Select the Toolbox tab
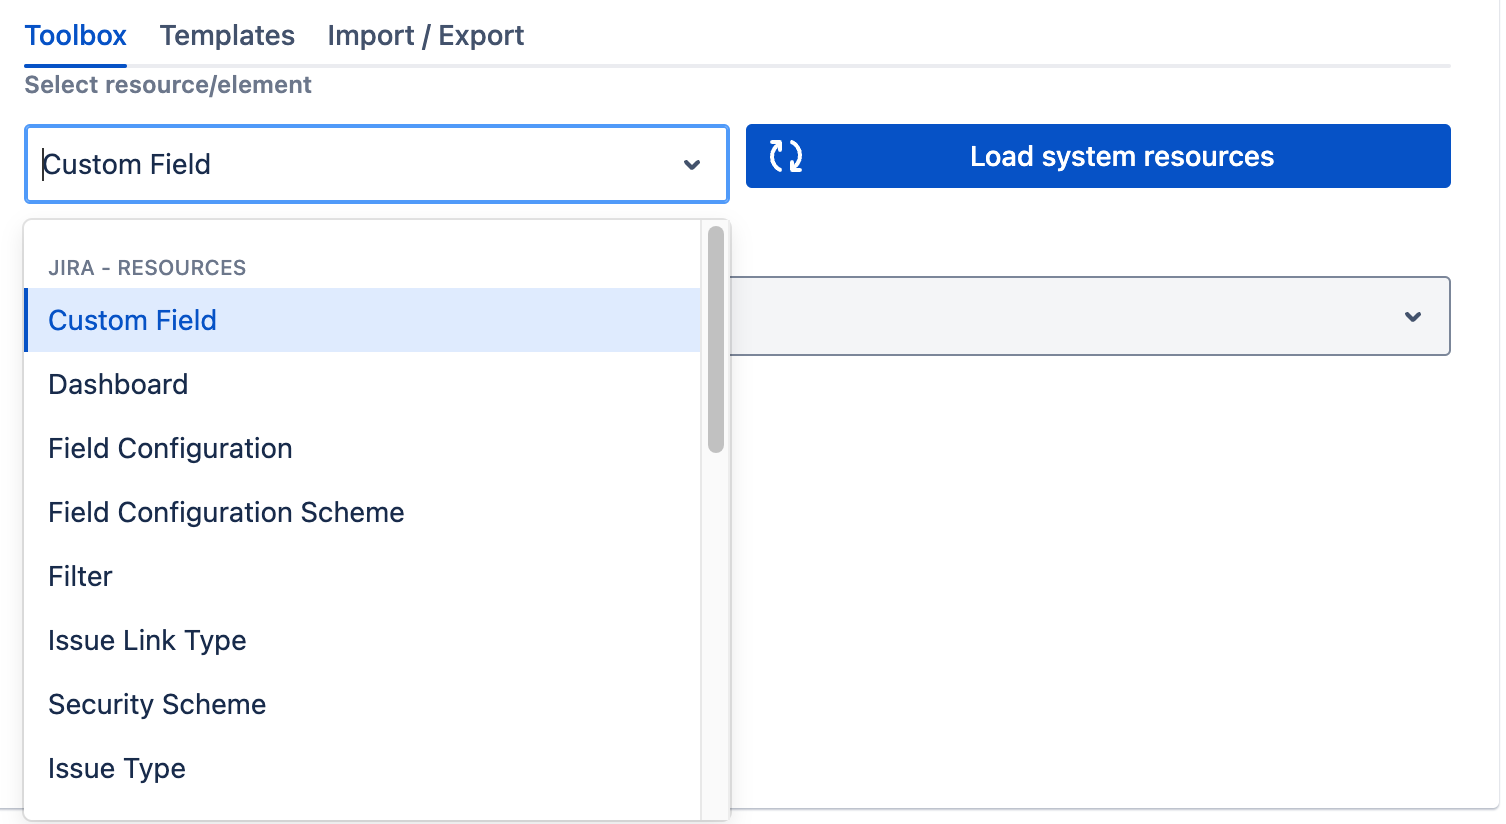The height and width of the screenshot is (824, 1506). click(76, 36)
